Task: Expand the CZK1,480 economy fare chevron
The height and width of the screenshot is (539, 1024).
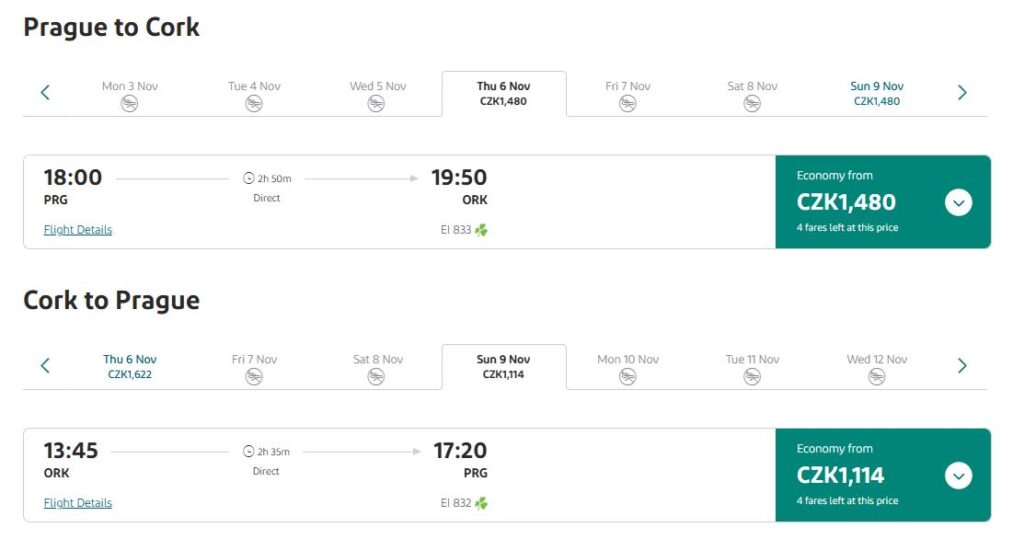Action: 958,203
